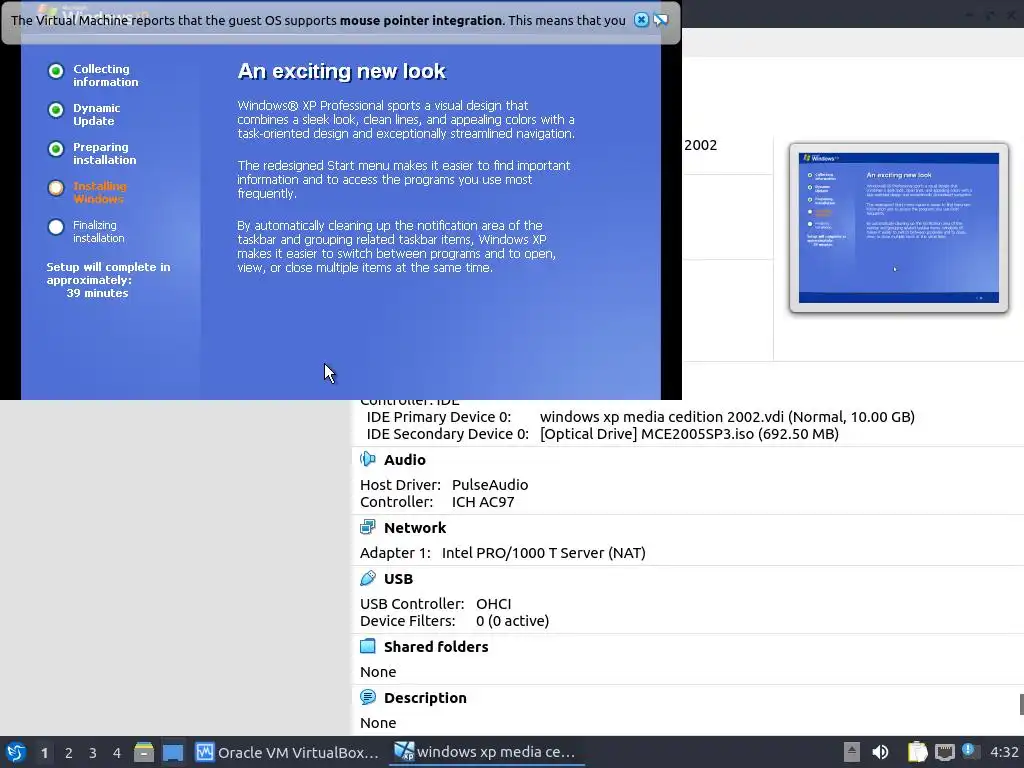This screenshot has width=1024, height=768.
Task: Click the details pane vertical scrollbar
Action: [1021, 705]
